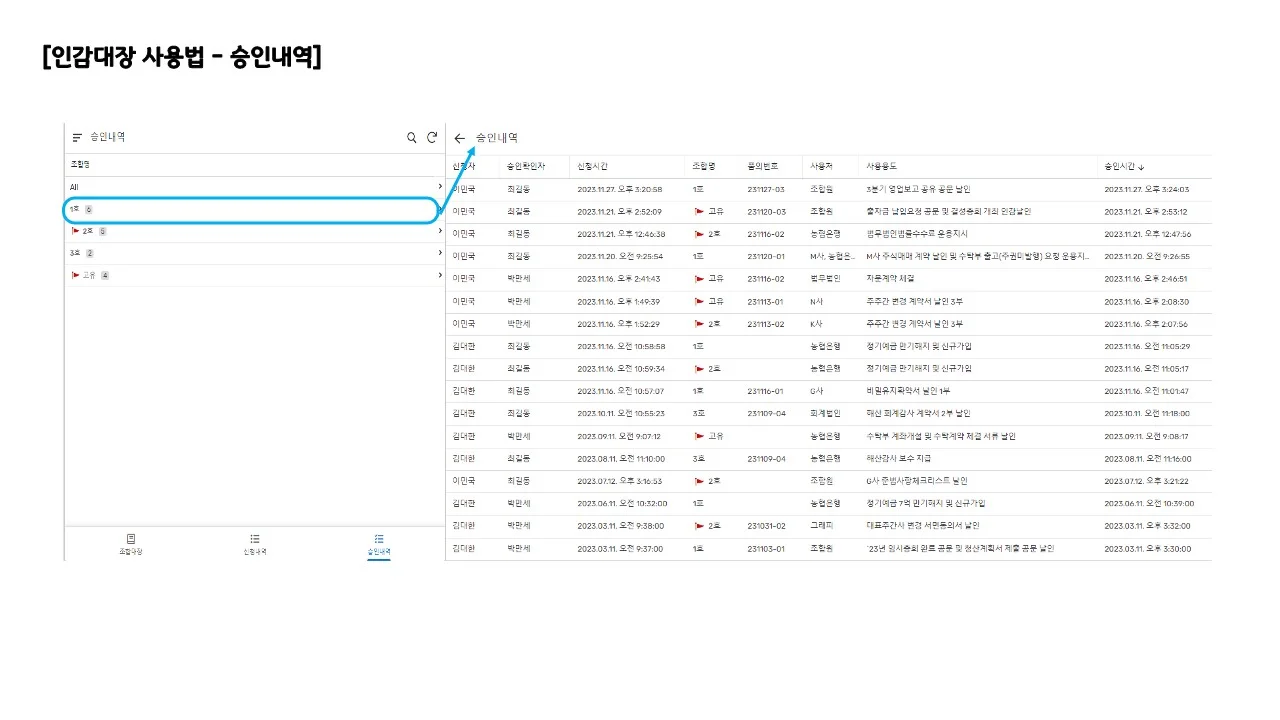Select the 3조 group row
This screenshot has height=720, width=1280.
254,253
